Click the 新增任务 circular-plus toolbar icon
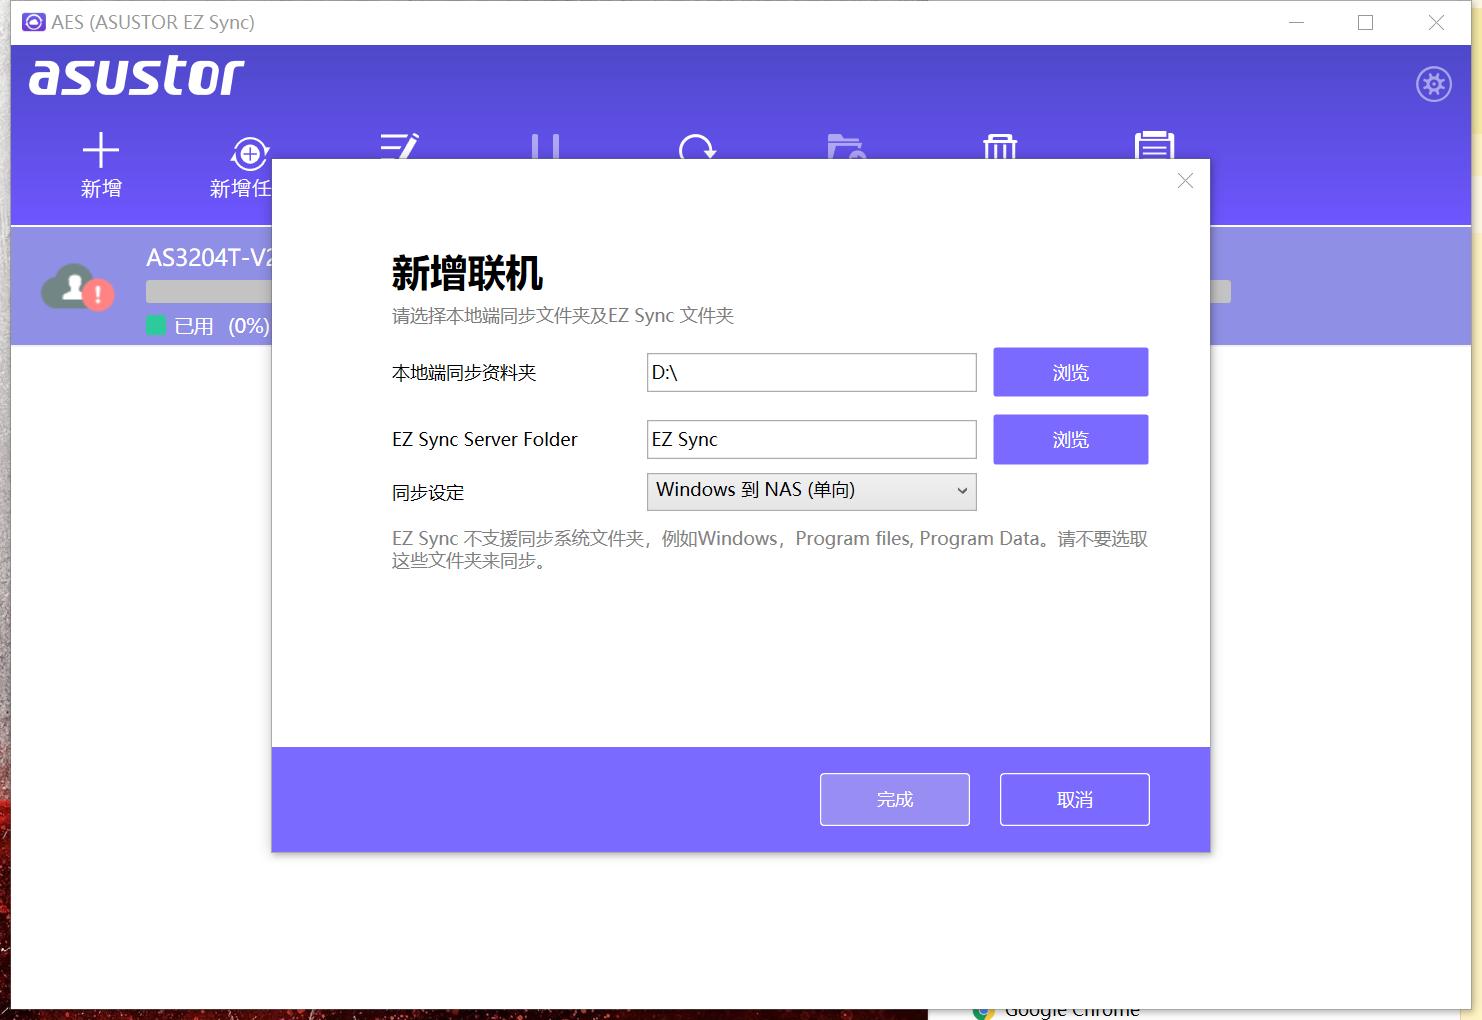The image size is (1482, 1020). click(x=247, y=152)
